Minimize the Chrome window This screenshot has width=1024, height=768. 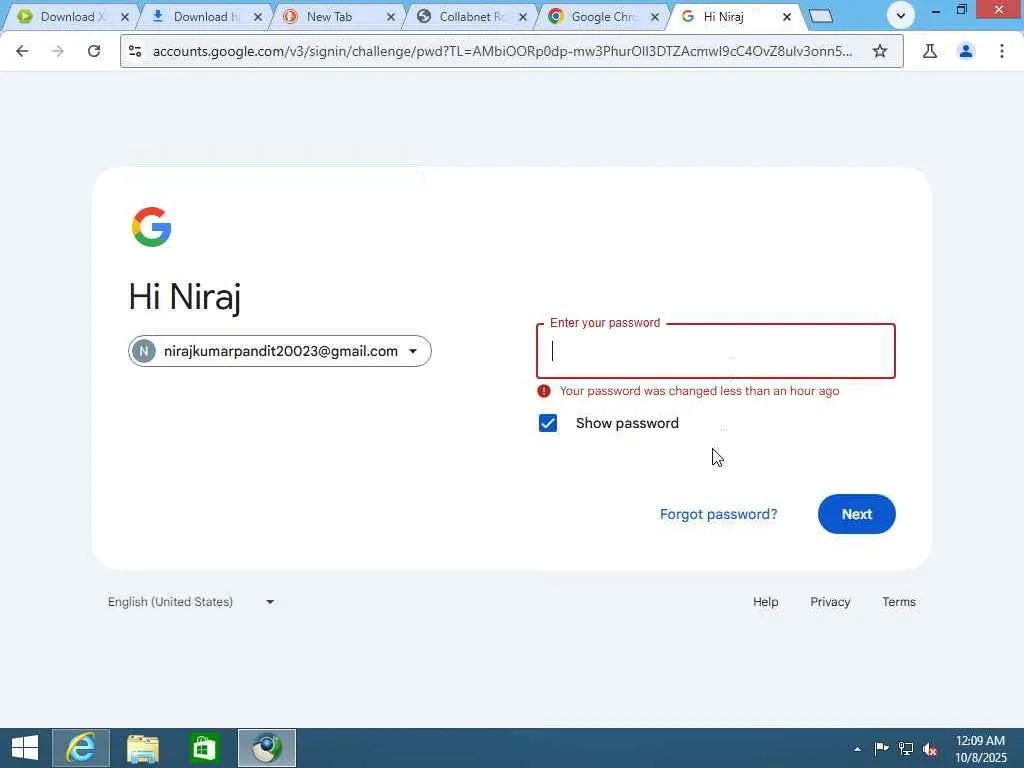tap(936, 11)
